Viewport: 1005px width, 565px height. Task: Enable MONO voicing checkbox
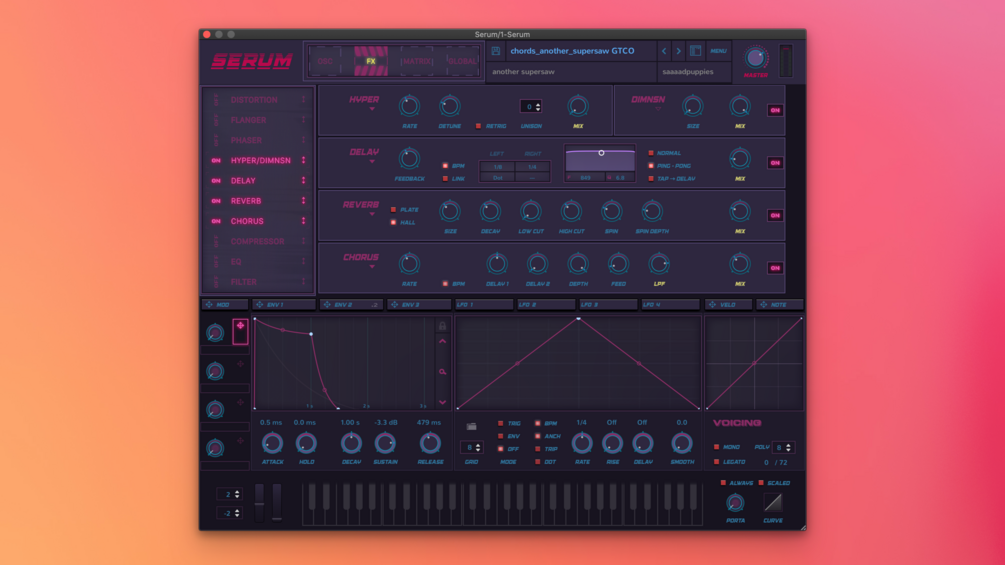pyautogui.click(x=717, y=447)
